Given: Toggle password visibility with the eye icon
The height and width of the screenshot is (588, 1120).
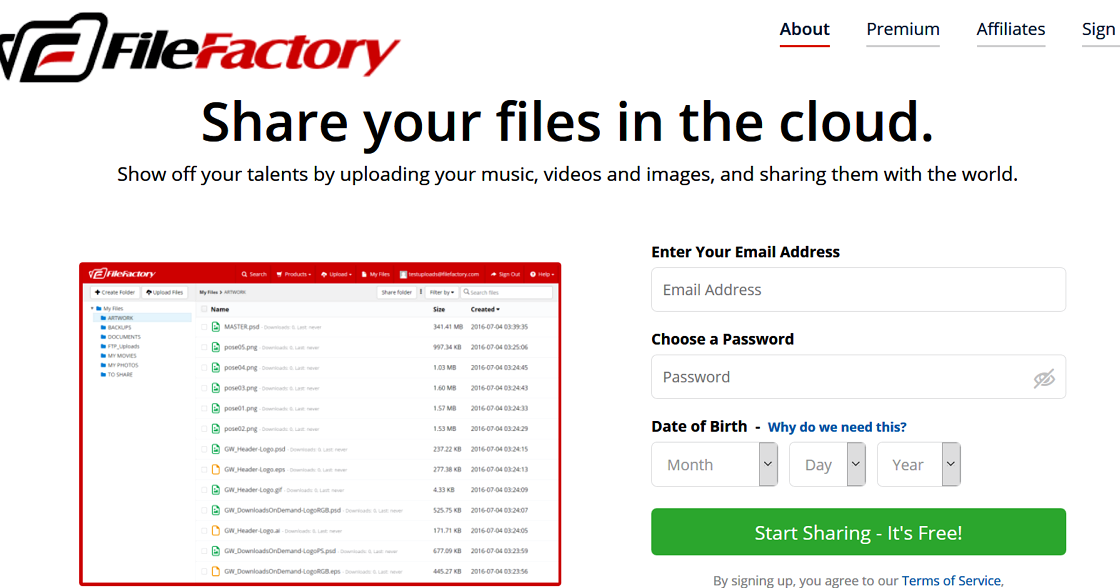Looking at the screenshot, I should click(1045, 377).
